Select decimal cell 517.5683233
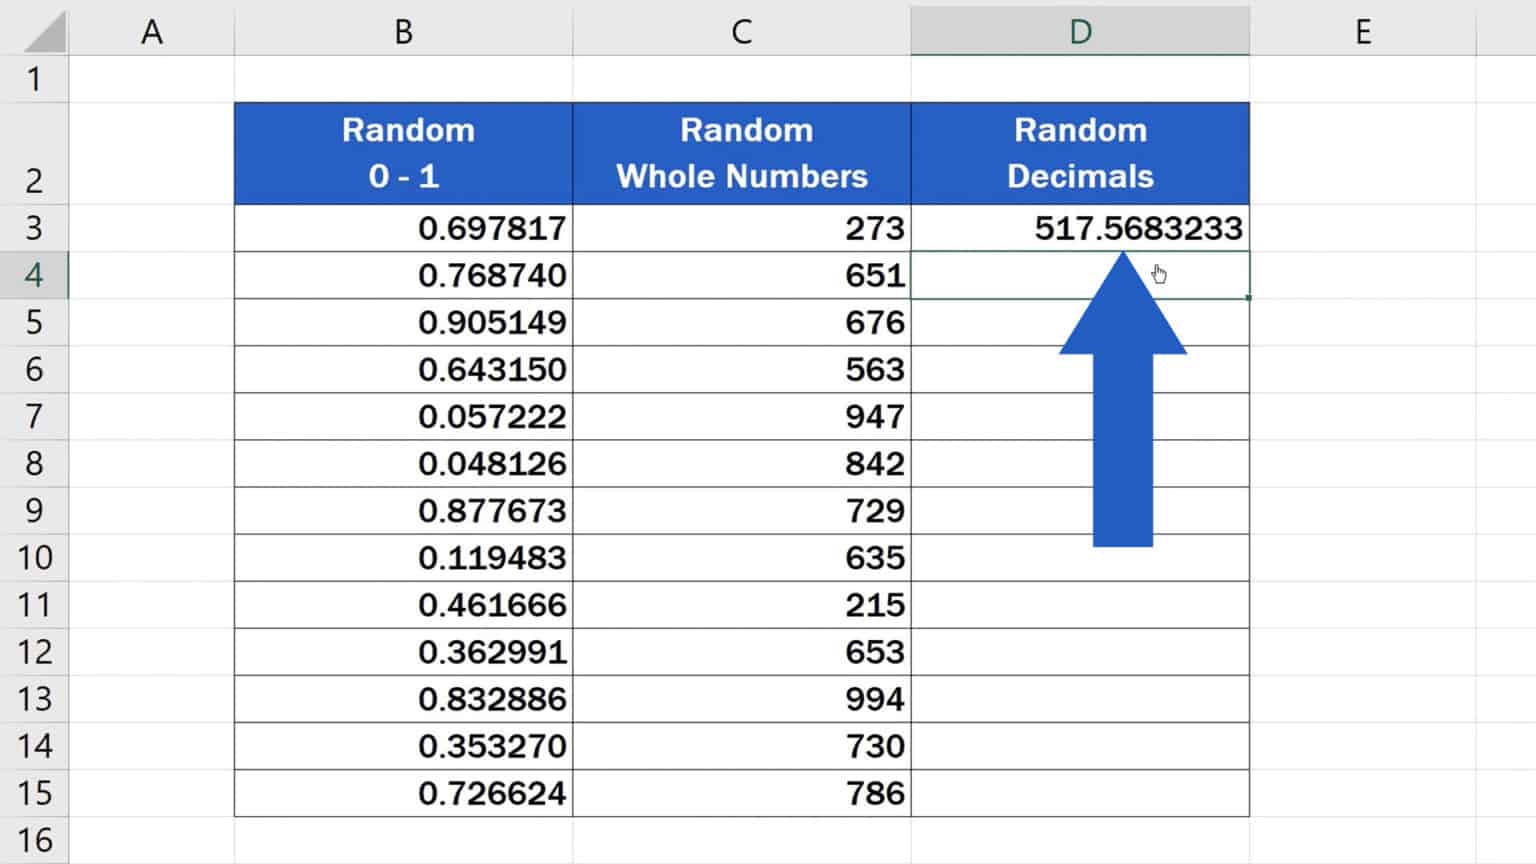The image size is (1536, 864). tap(1080, 228)
